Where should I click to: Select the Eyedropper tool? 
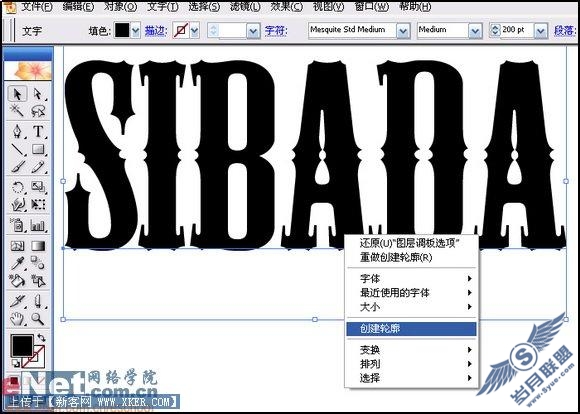click(x=17, y=263)
